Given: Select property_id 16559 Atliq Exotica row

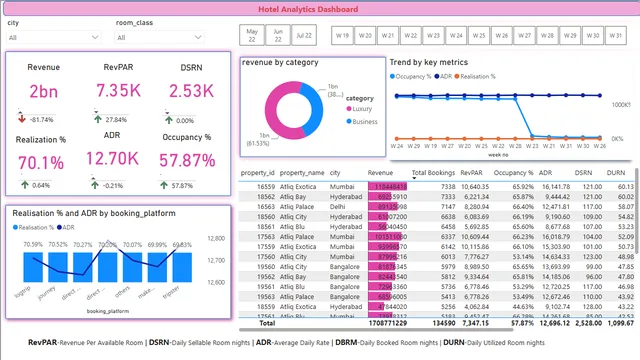Looking at the screenshot, I should pos(437,187).
